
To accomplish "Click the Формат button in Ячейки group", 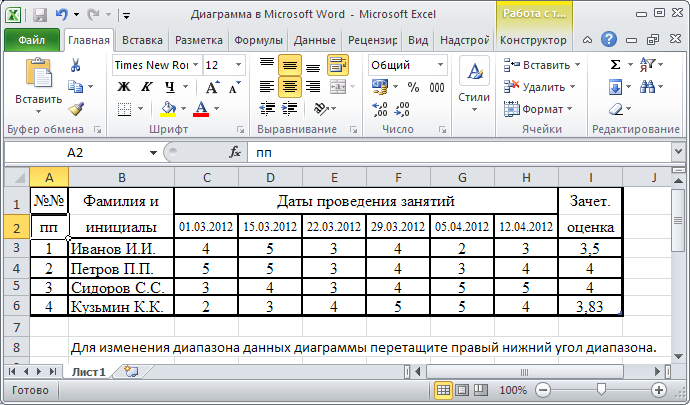I will [x=543, y=108].
